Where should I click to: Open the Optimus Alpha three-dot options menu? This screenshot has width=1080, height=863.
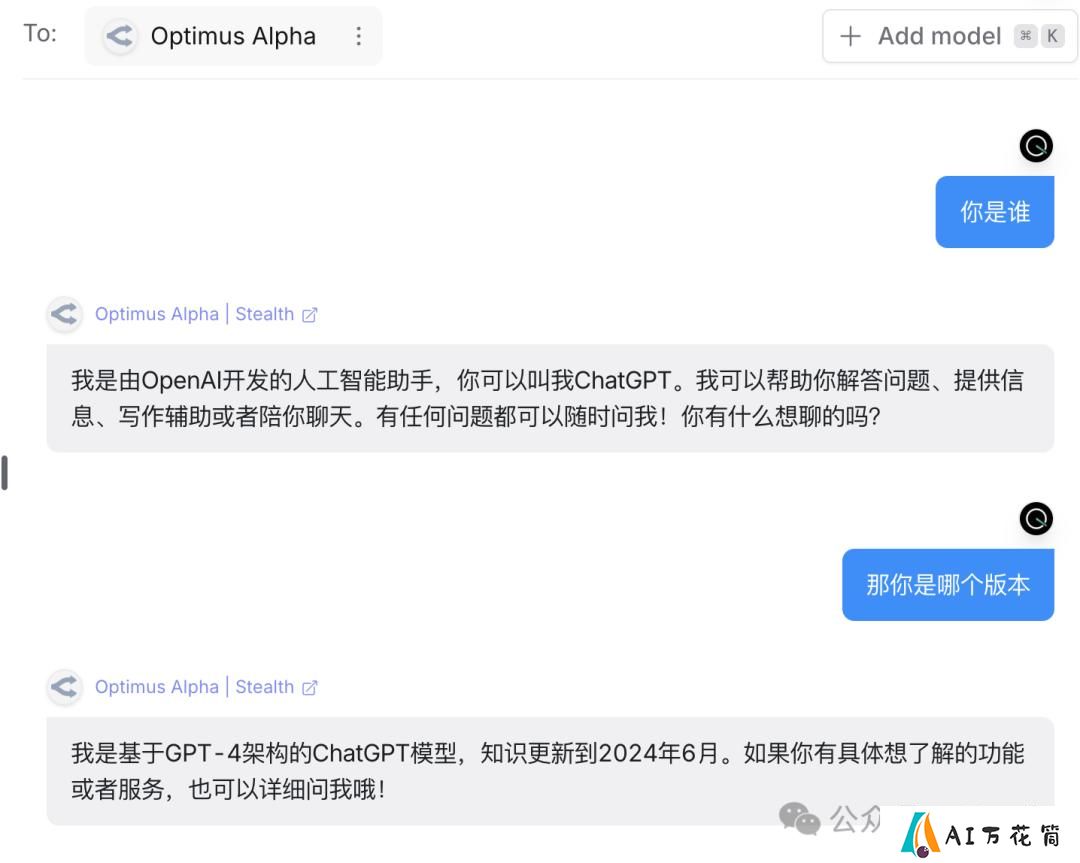pyautogui.click(x=358, y=36)
